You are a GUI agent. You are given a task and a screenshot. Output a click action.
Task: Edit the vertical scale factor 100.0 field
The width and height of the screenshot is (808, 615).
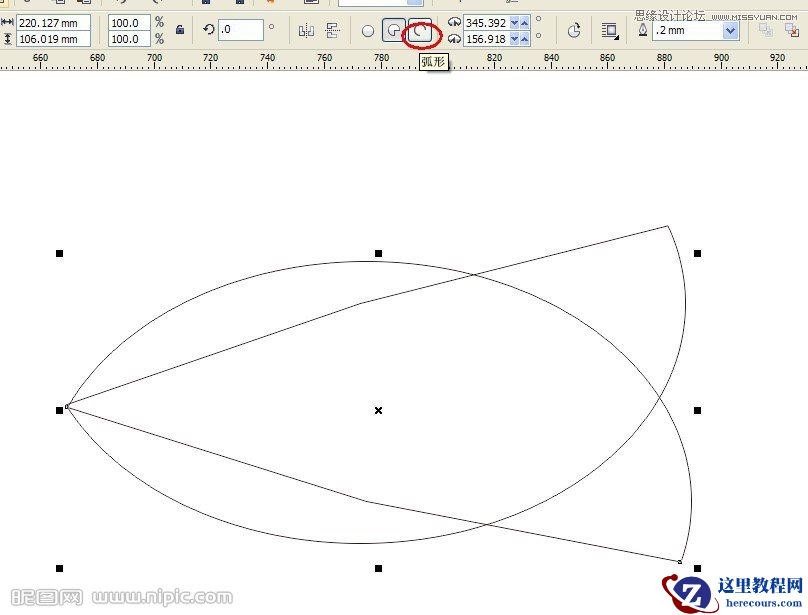pos(129,39)
